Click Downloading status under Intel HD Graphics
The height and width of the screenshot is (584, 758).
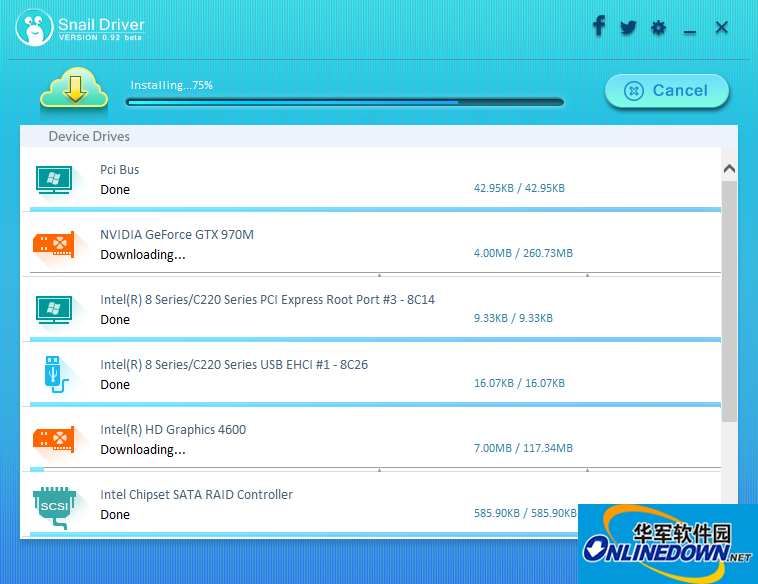point(143,450)
